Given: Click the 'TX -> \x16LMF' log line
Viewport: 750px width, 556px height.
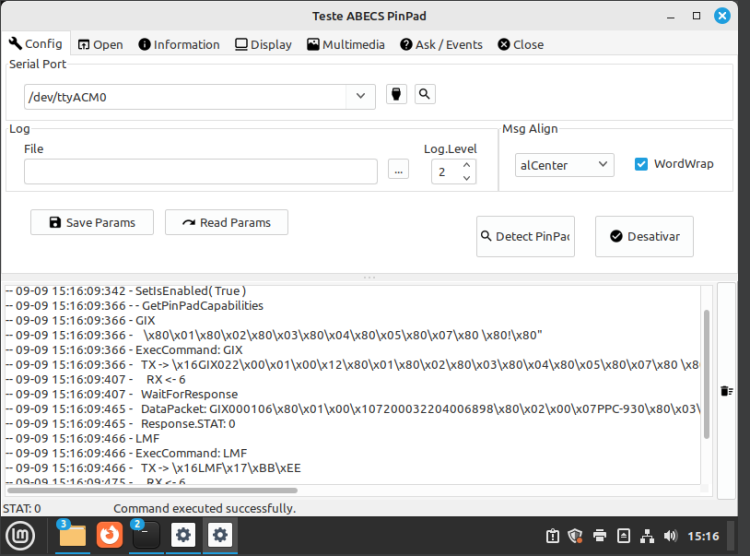Looking at the screenshot, I should 153,468.
